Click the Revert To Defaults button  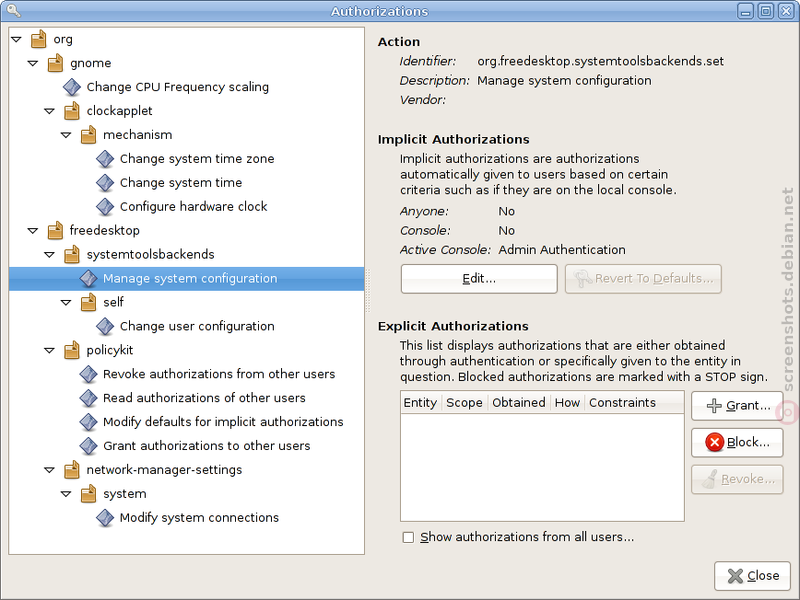click(643, 279)
